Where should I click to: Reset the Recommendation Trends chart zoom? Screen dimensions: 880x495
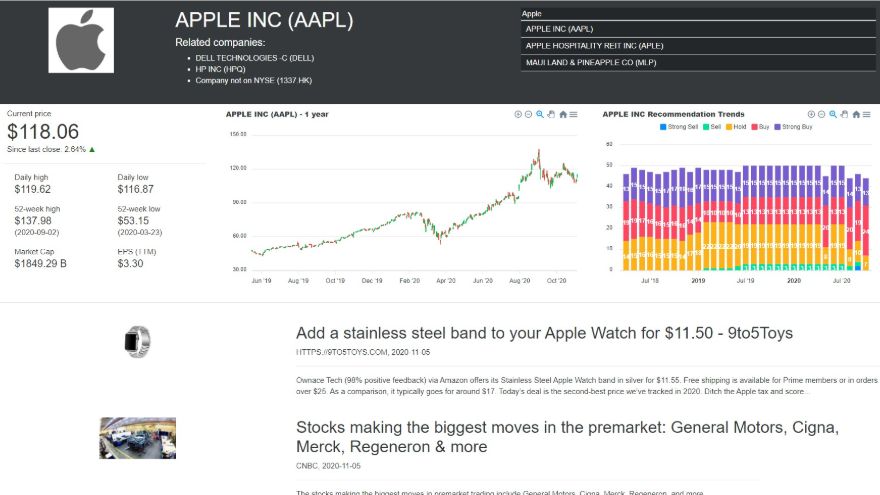[856, 114]
